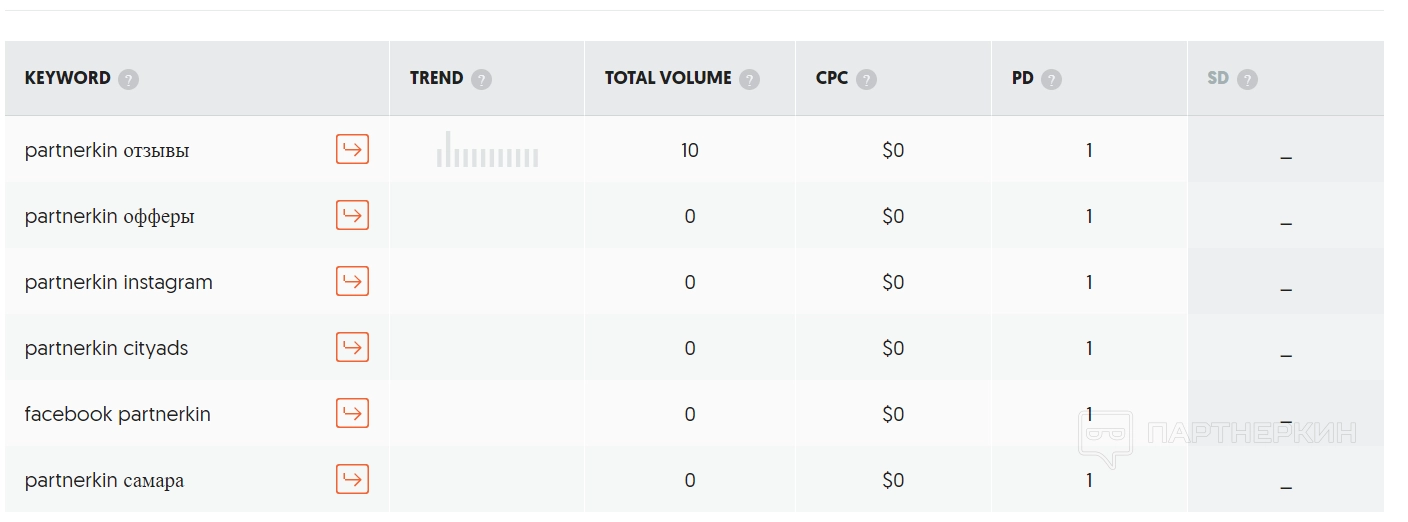The width and height of the screenshot is (1408, 522).
Task: Click help icon beside SD header
Action: (x=1247, y=79)
